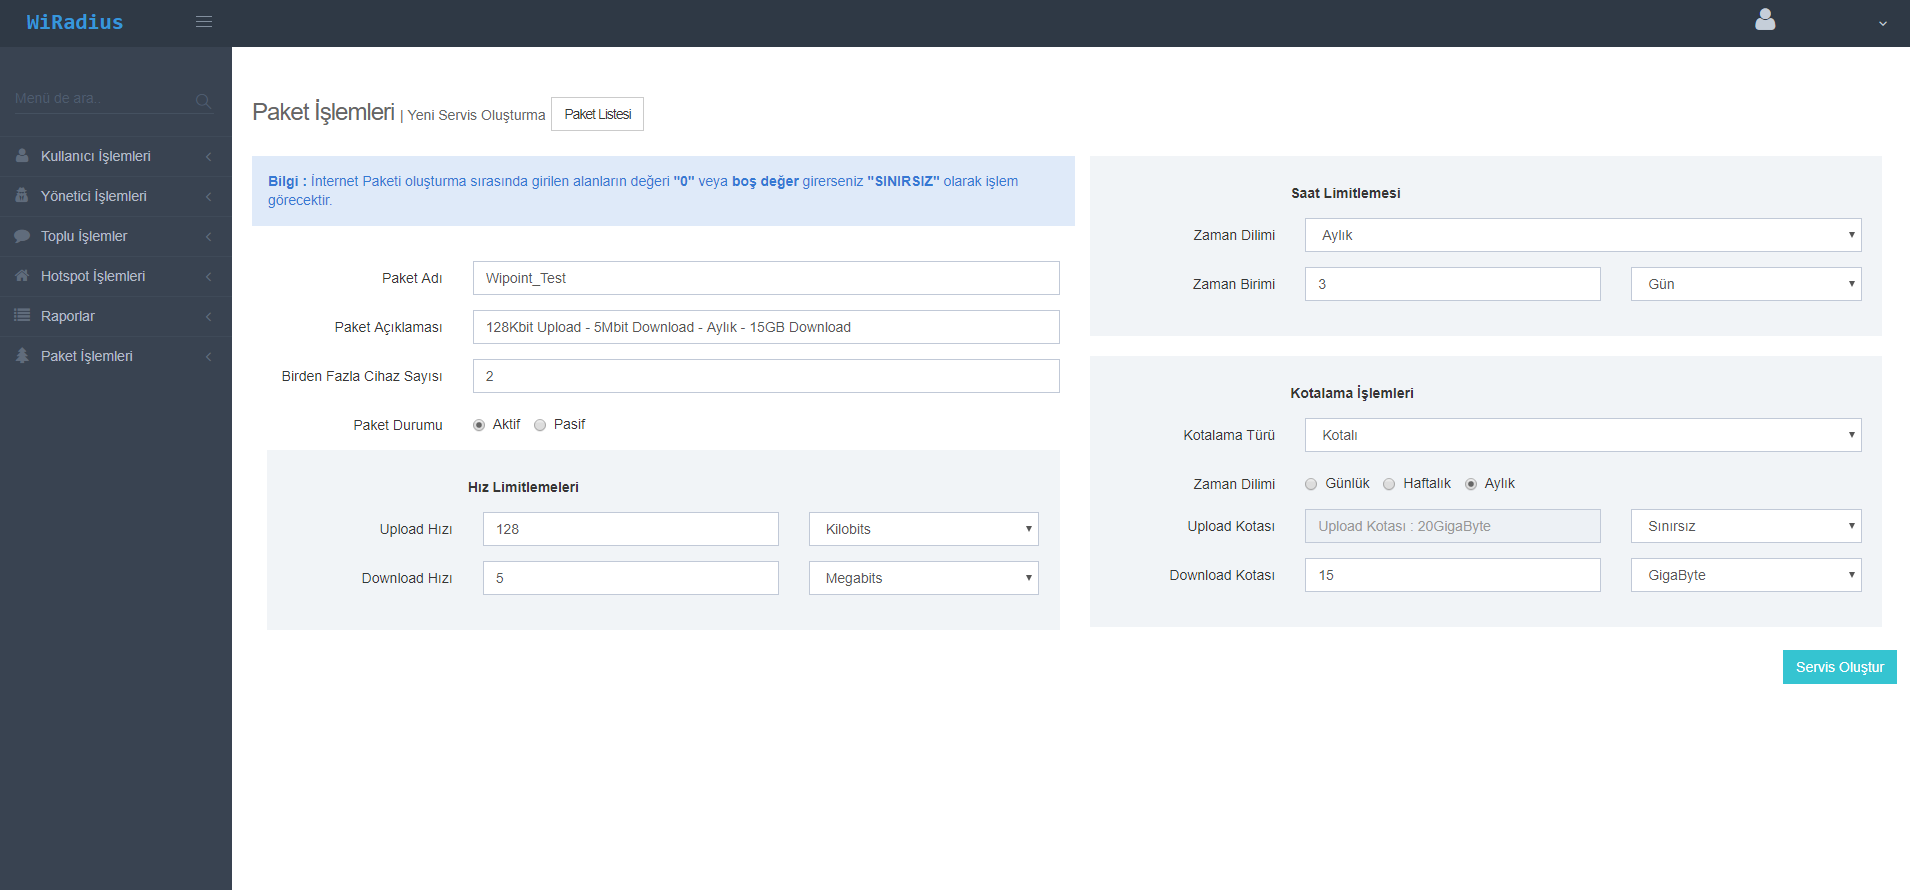Click the Toplu İşlemler speech bubble icon

pyautogui.click(x=22, y=236)
